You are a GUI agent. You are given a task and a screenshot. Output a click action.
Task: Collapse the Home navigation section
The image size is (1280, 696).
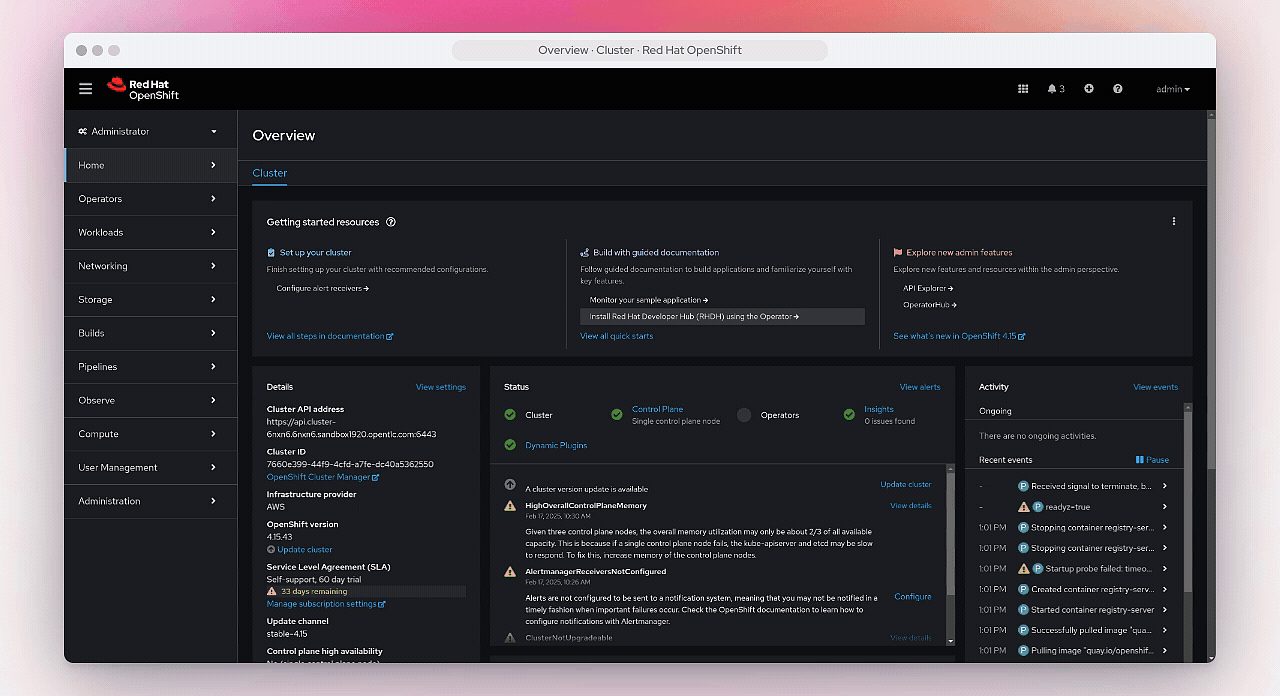[150, 165]
